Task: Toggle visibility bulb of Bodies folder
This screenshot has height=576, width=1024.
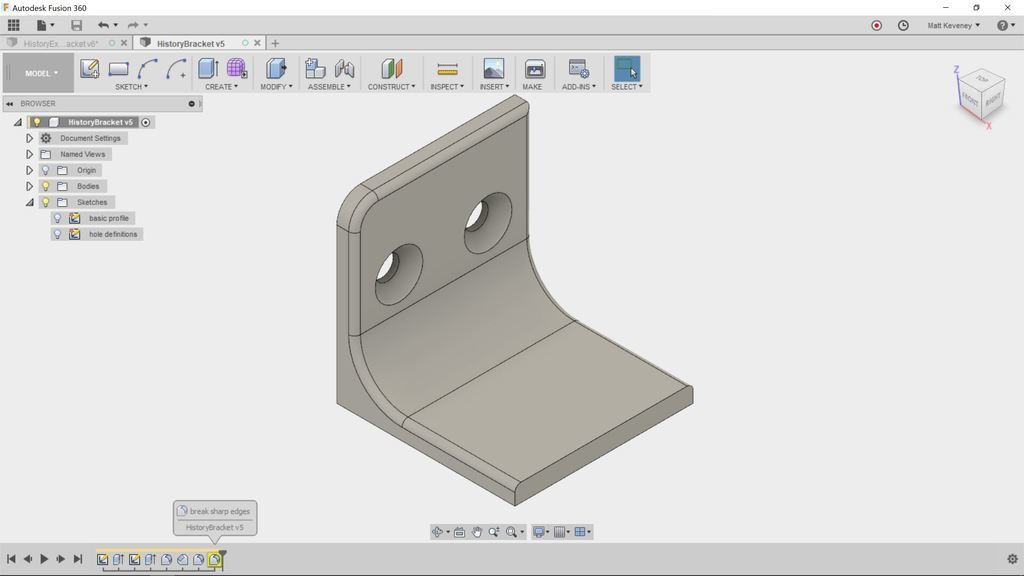Action: click(45, 186)
